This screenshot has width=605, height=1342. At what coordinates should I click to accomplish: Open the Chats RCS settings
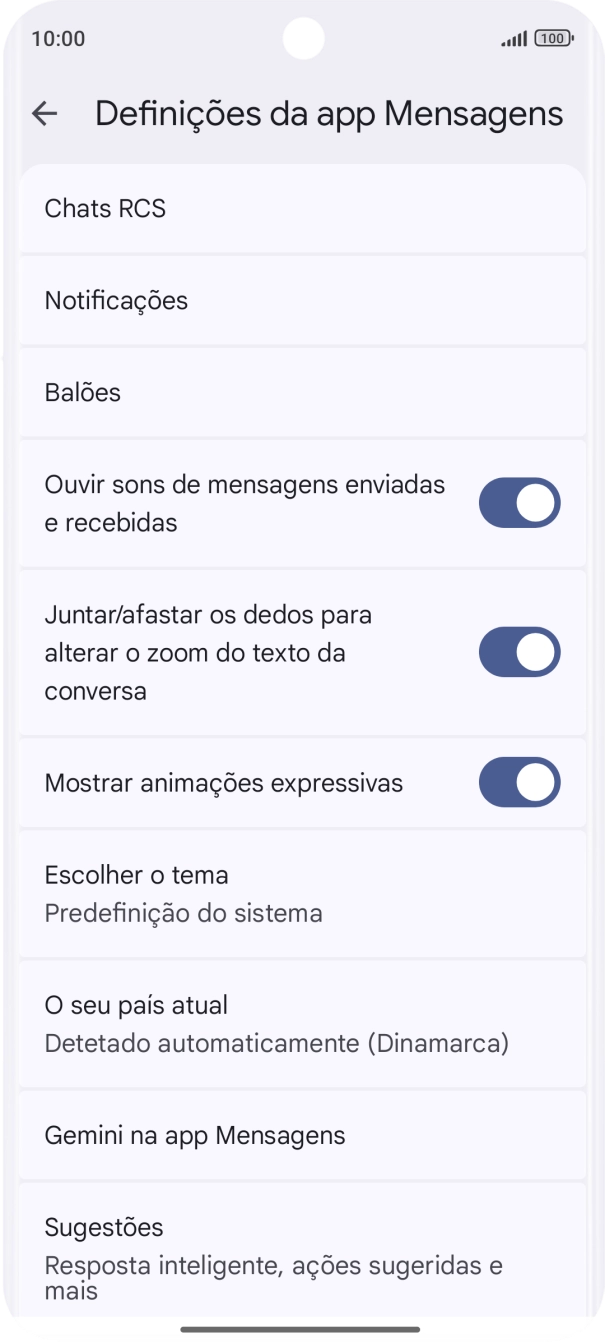pos(105,209)
